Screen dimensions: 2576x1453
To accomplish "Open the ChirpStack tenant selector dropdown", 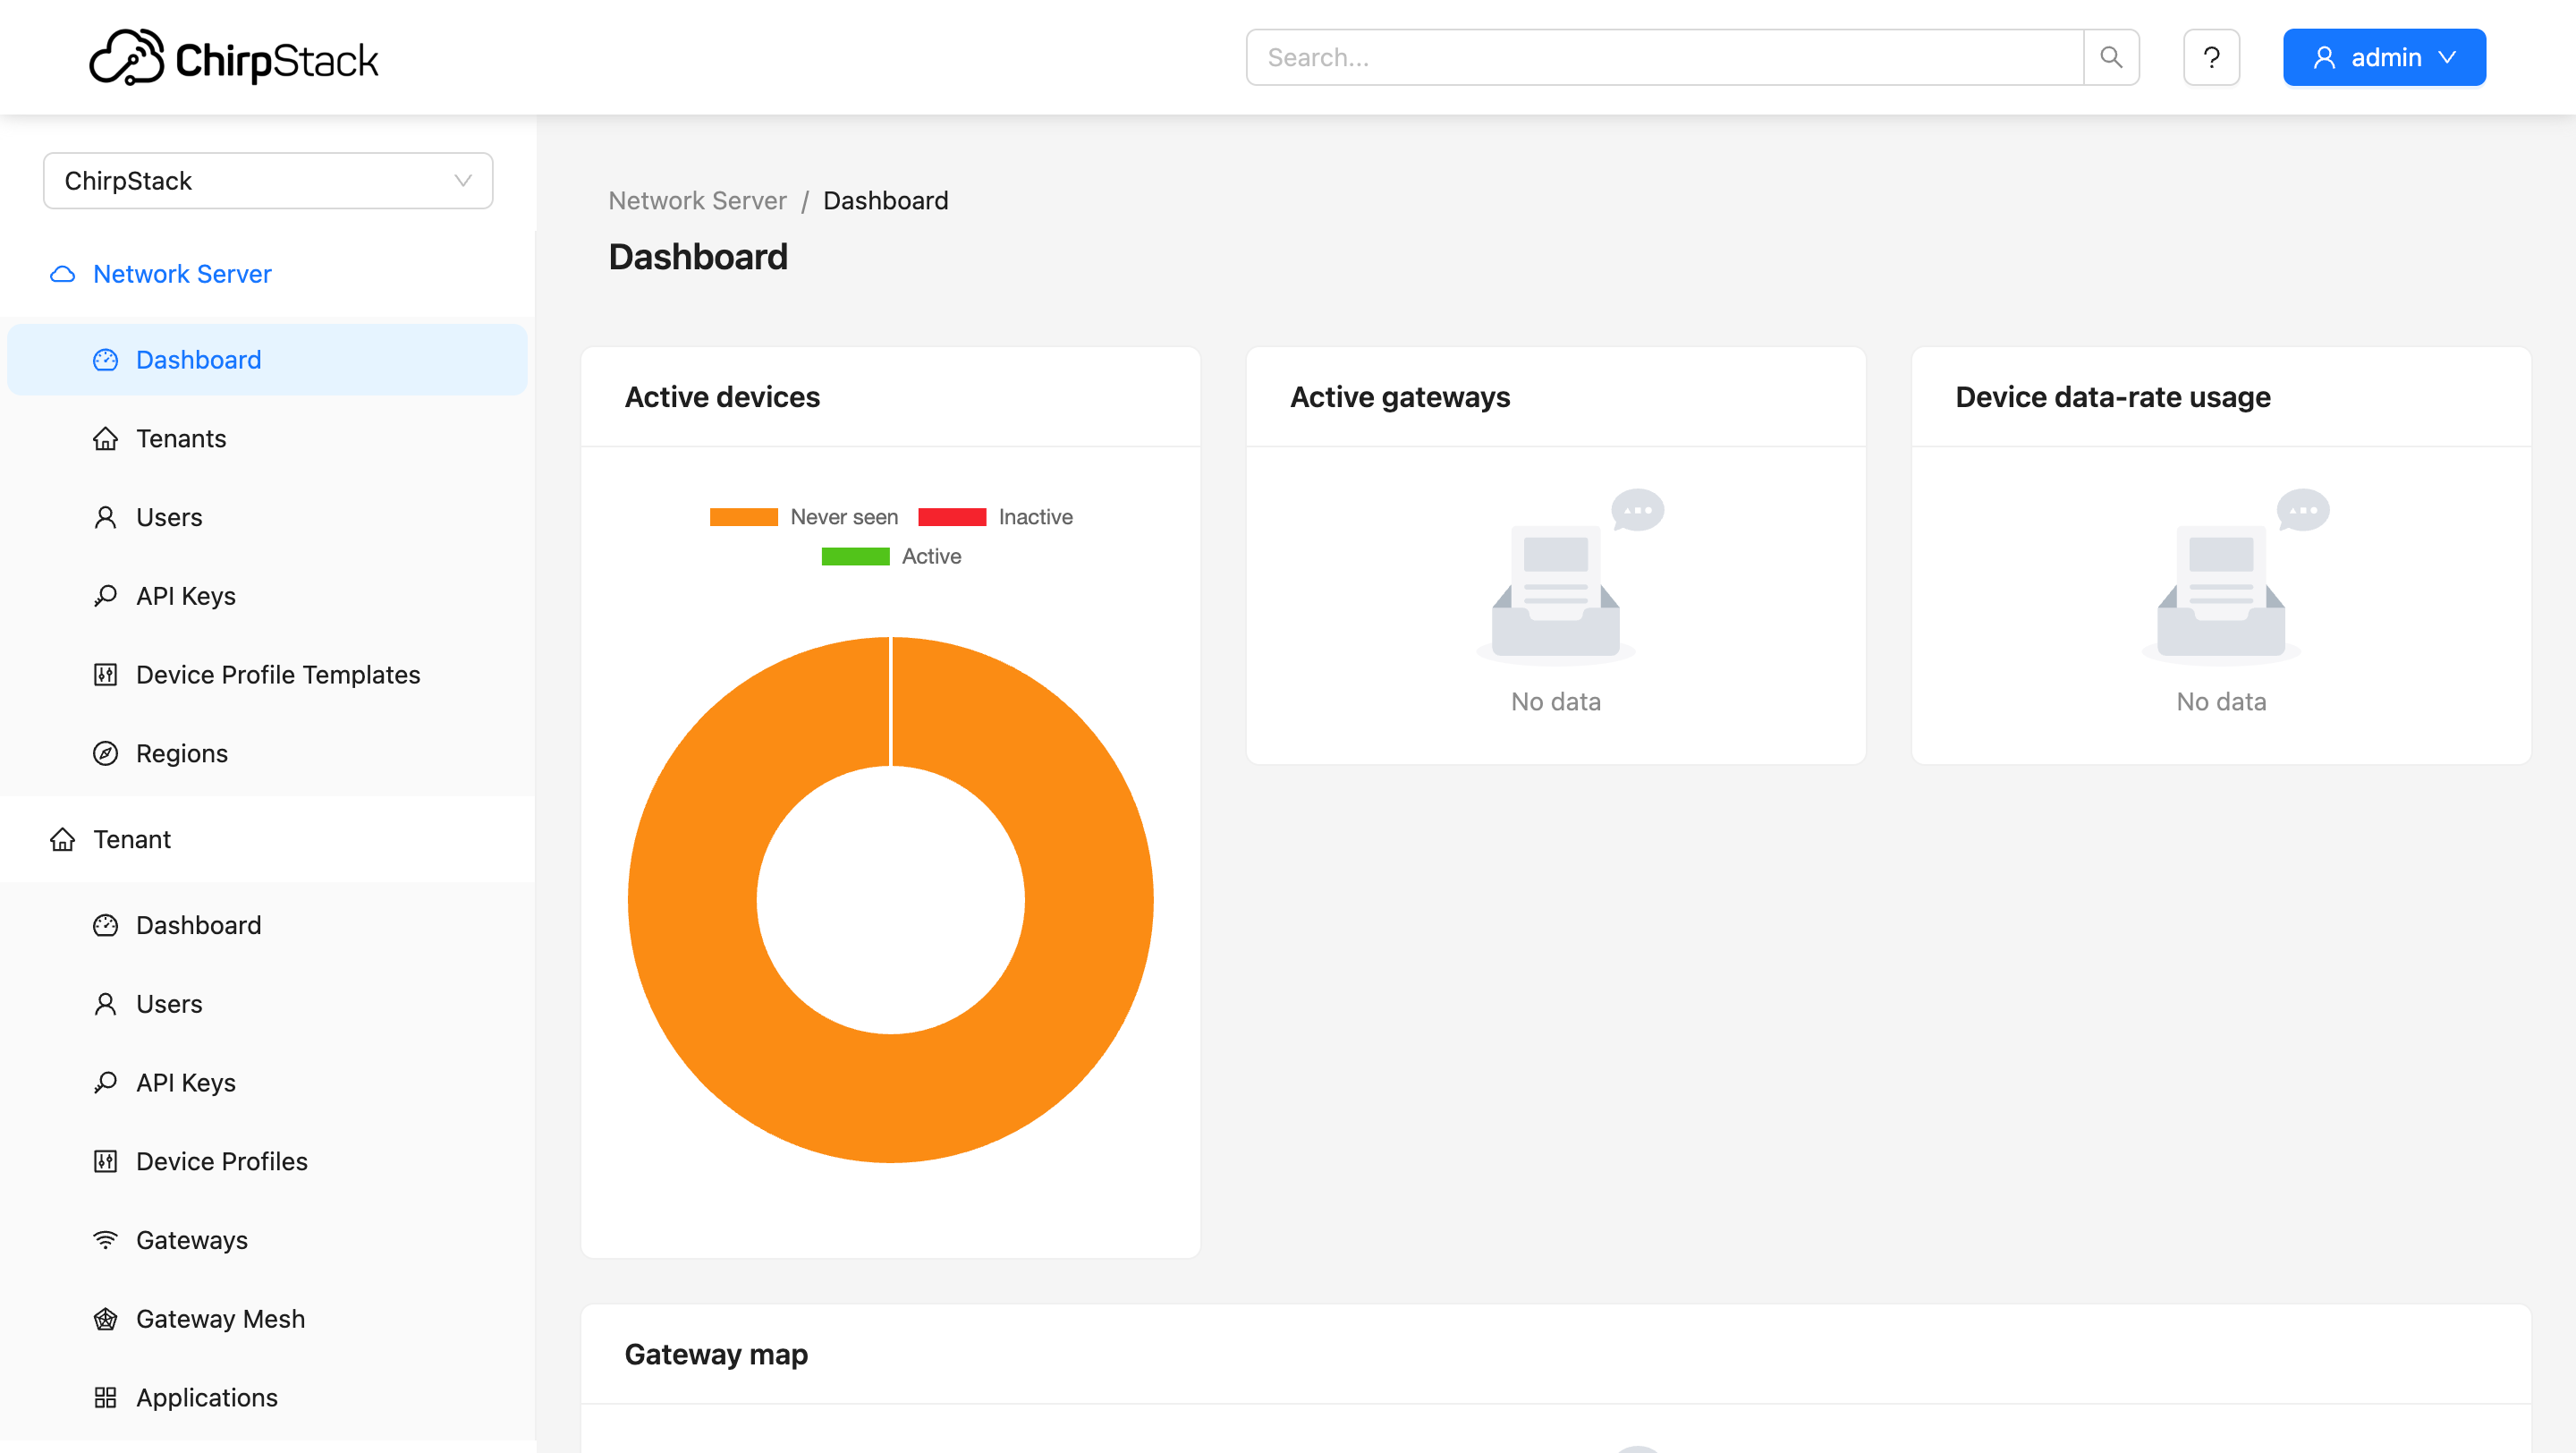I will coord(267,181).
